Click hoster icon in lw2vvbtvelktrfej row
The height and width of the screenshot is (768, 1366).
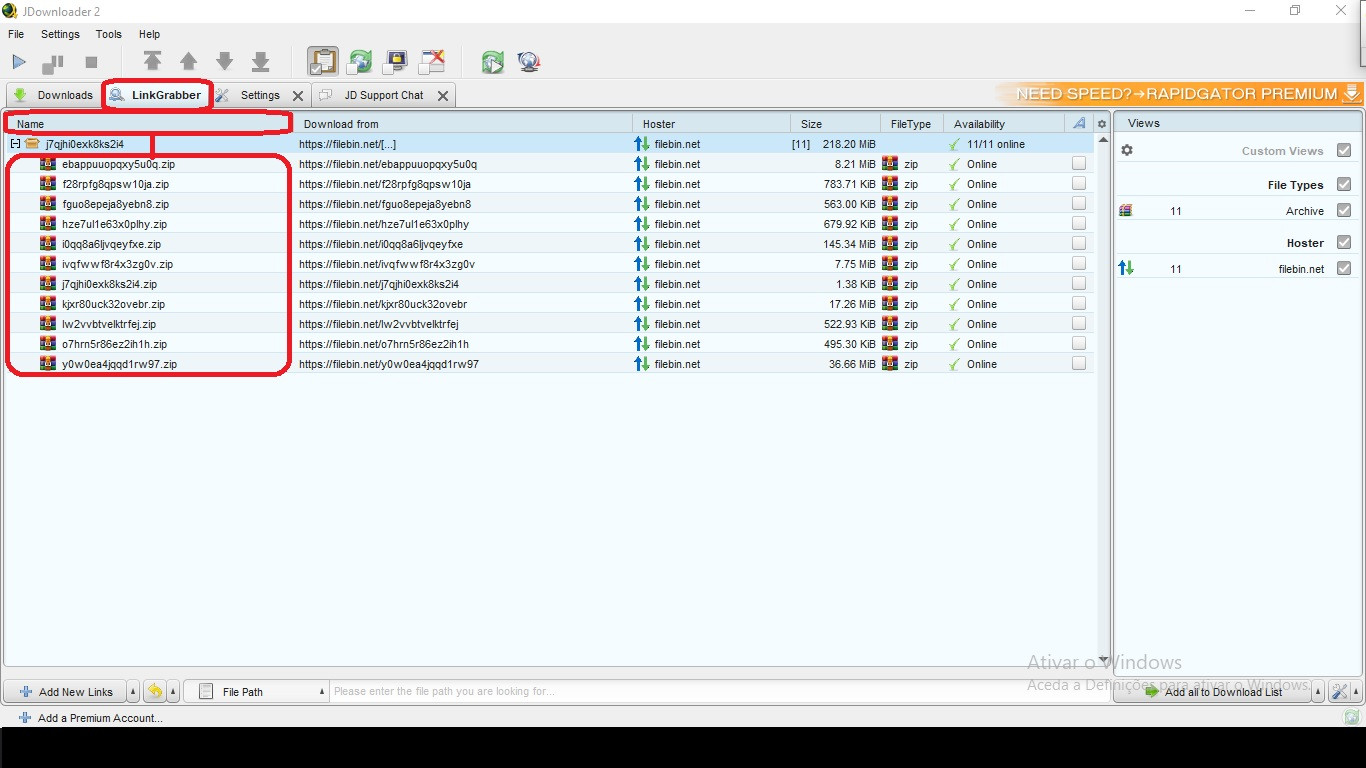click(x=642, y=324)
